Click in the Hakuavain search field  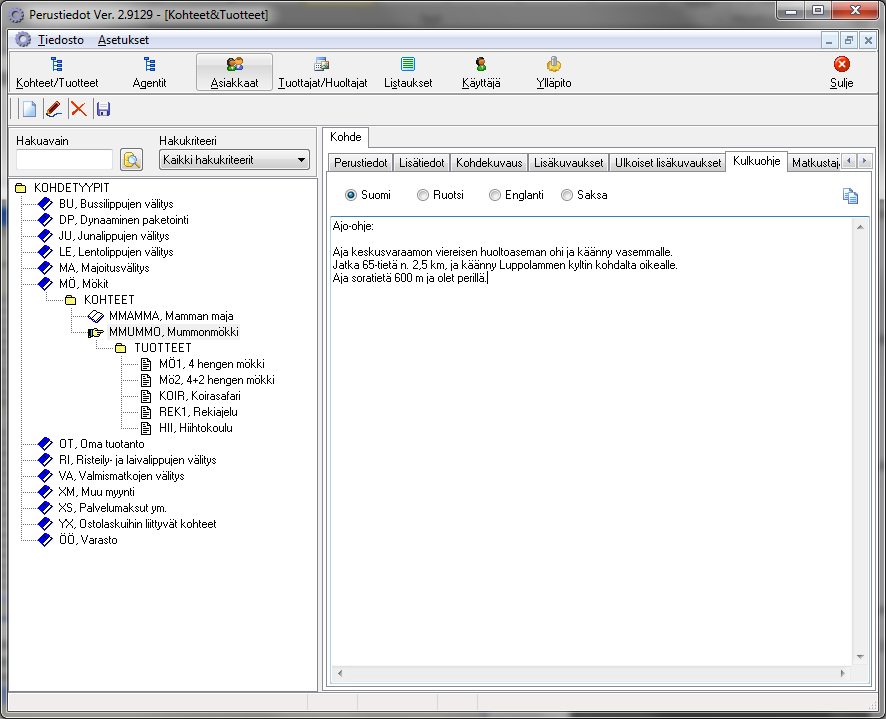click(x=64, y=160)
